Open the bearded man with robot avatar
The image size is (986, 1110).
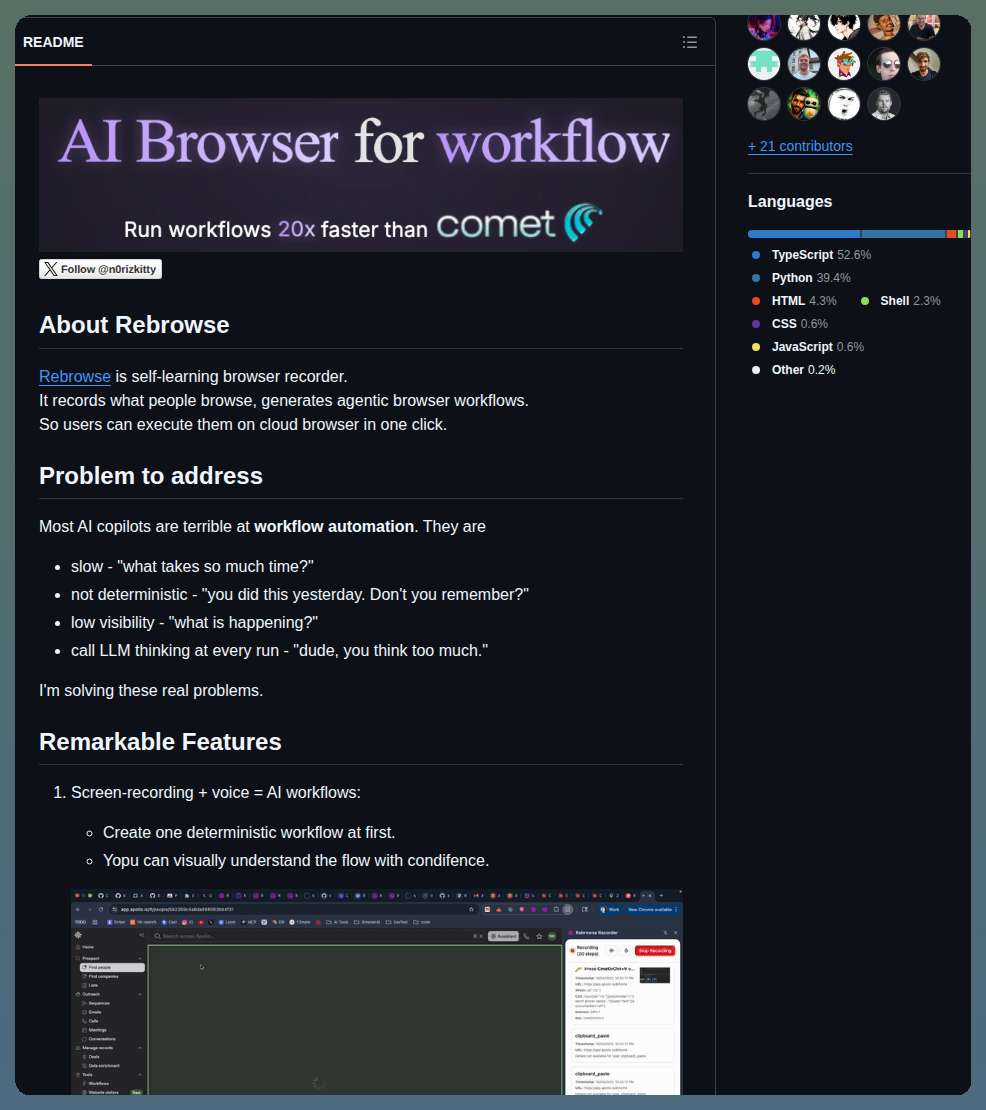pyautogui.click(x=804, y=104)
